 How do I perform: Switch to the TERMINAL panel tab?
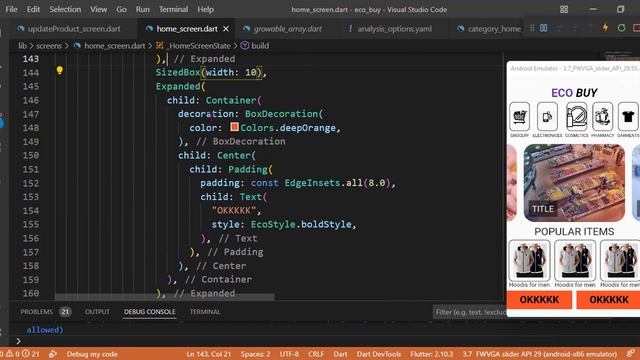click(205, 312)
